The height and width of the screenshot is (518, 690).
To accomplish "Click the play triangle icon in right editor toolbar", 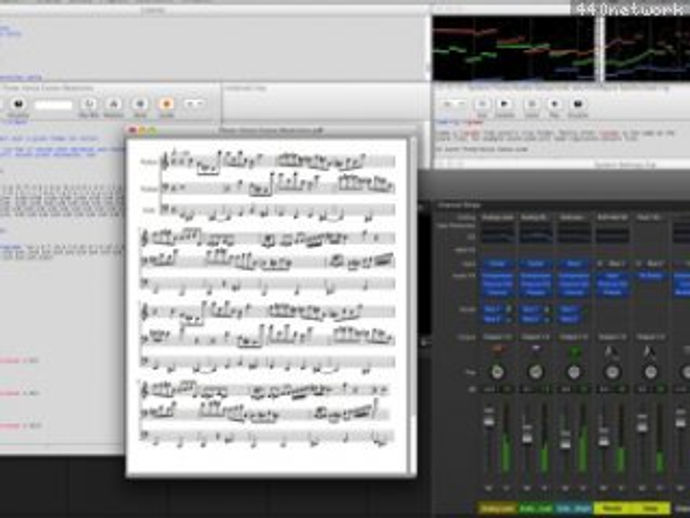I will 504,104.
